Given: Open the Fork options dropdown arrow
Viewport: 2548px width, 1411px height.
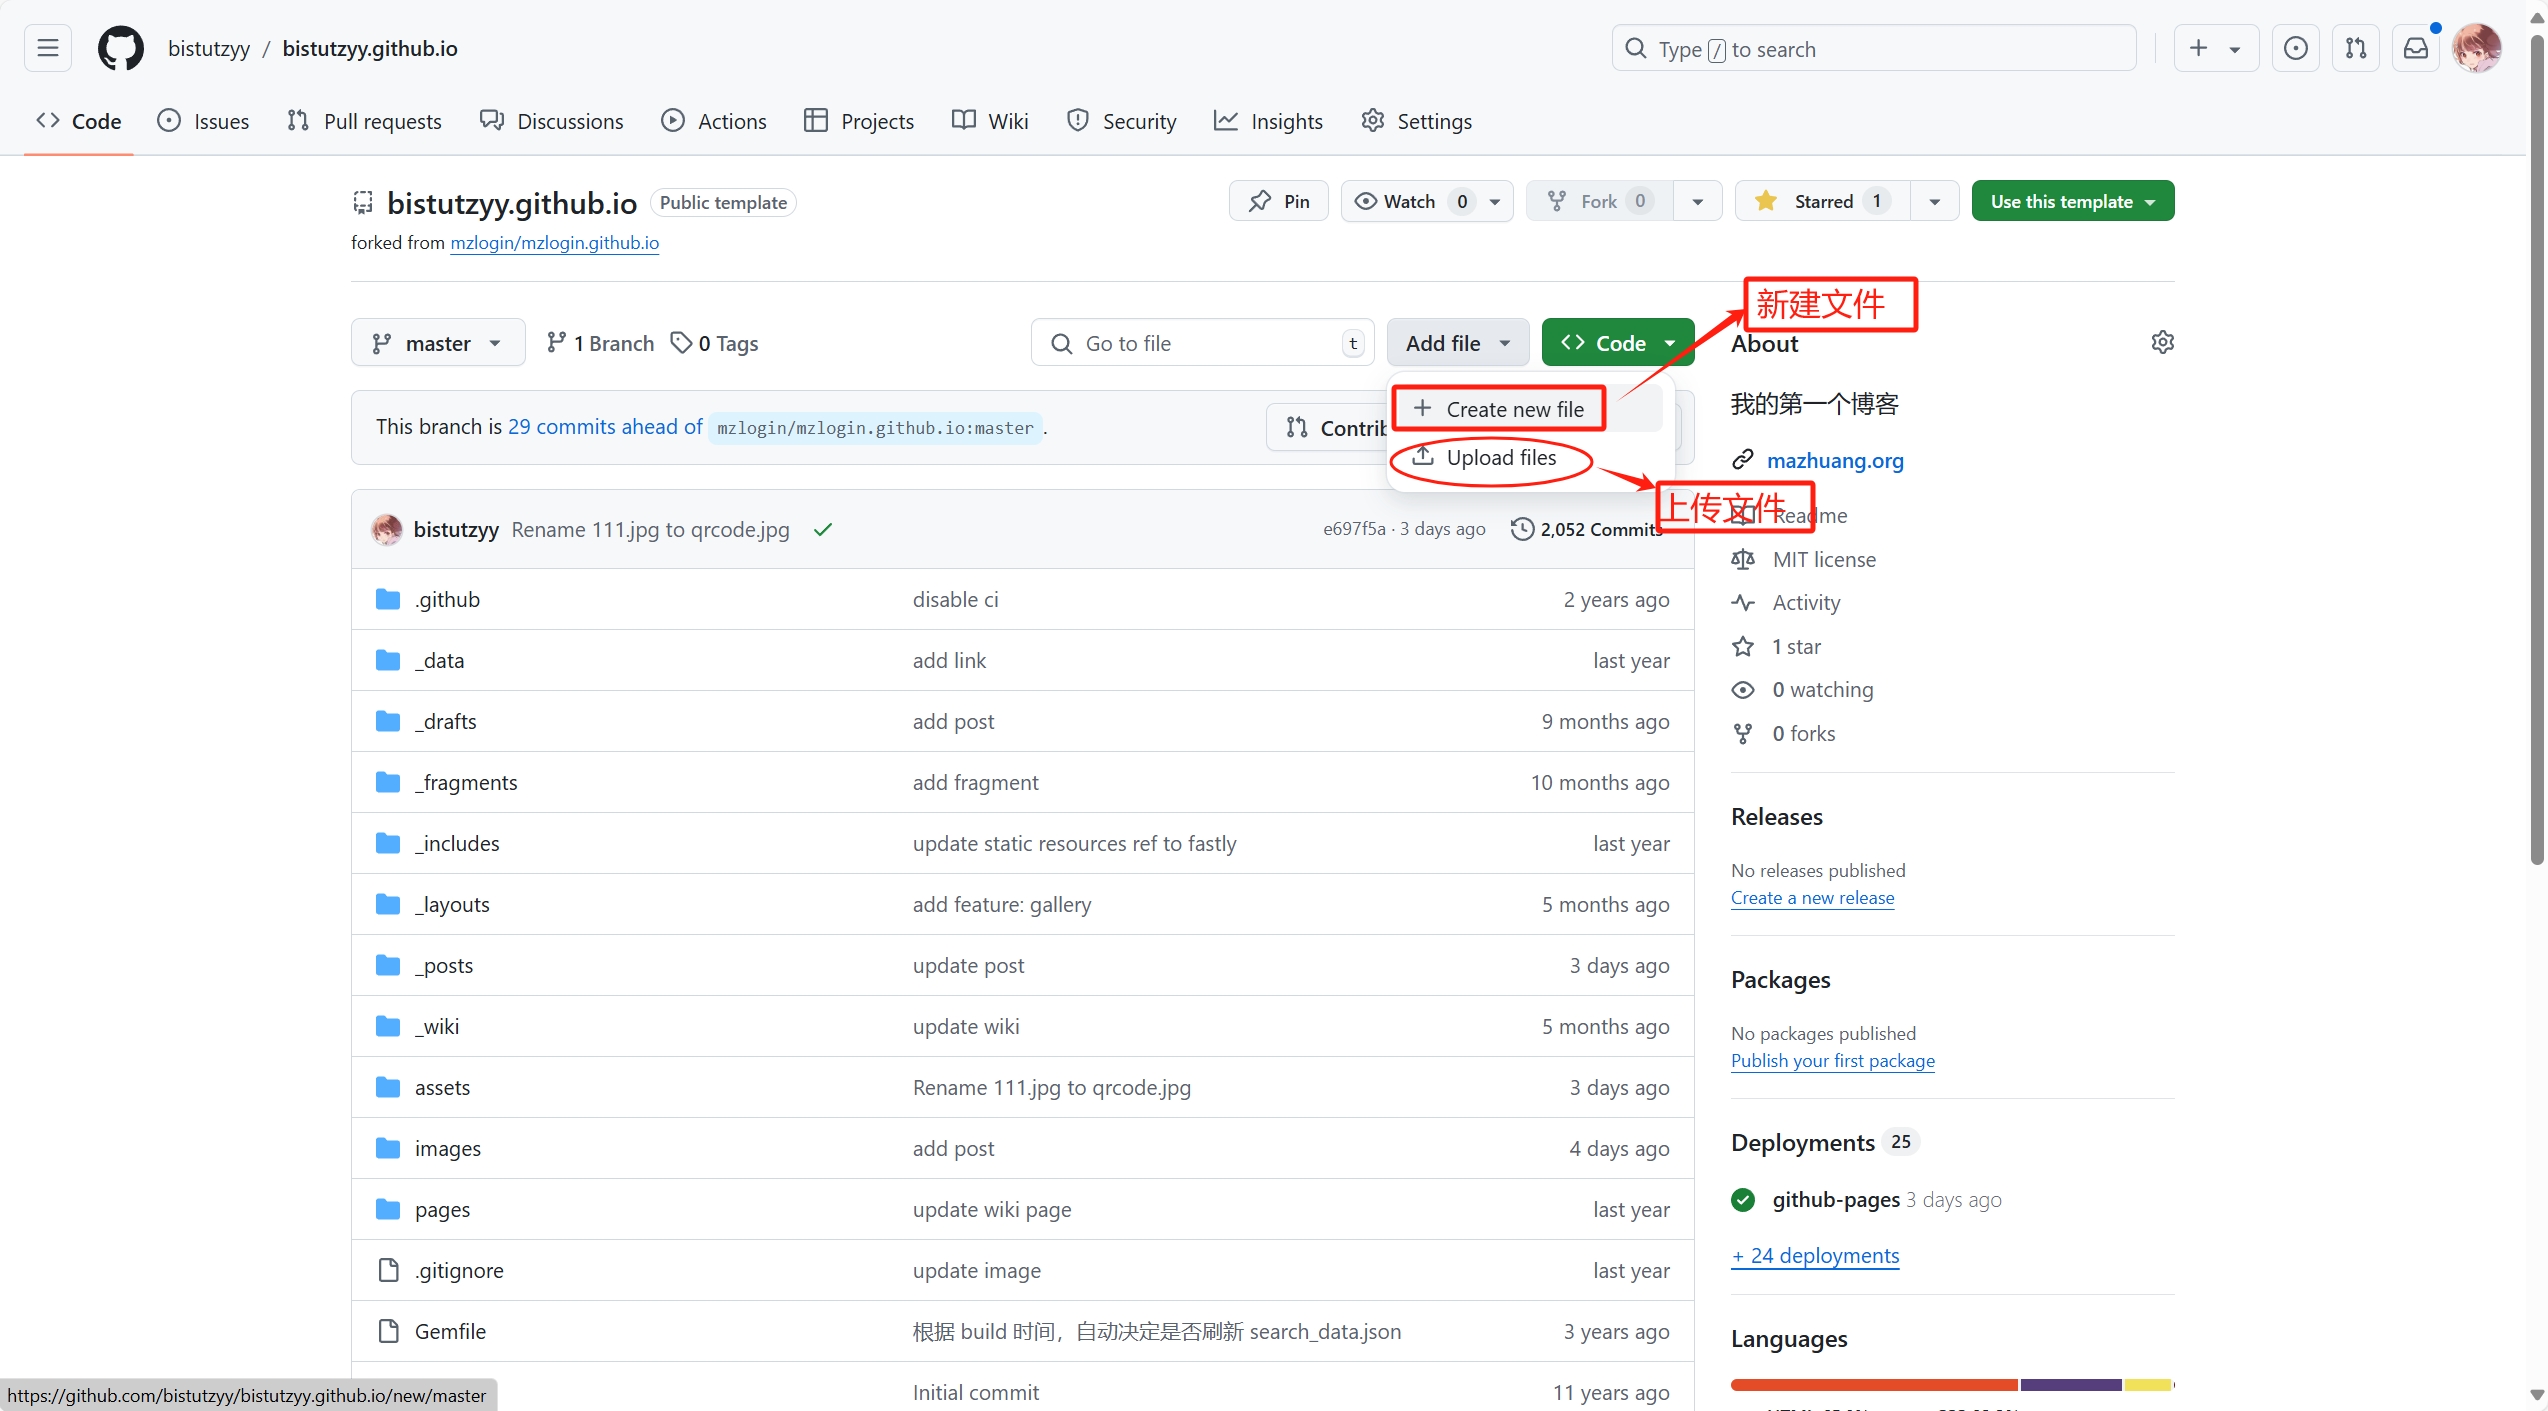Looking at the screenshot, I should click(1698, 201).
